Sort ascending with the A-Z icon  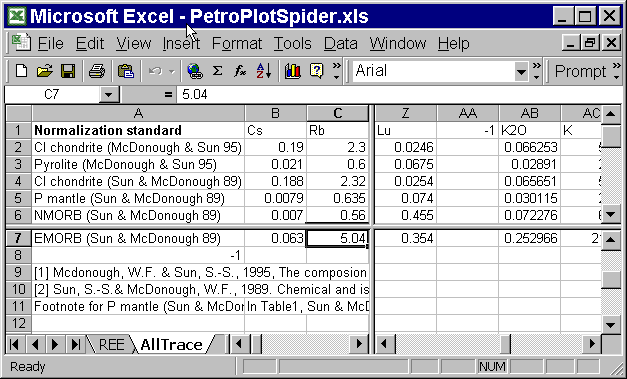tap(264, 71)
